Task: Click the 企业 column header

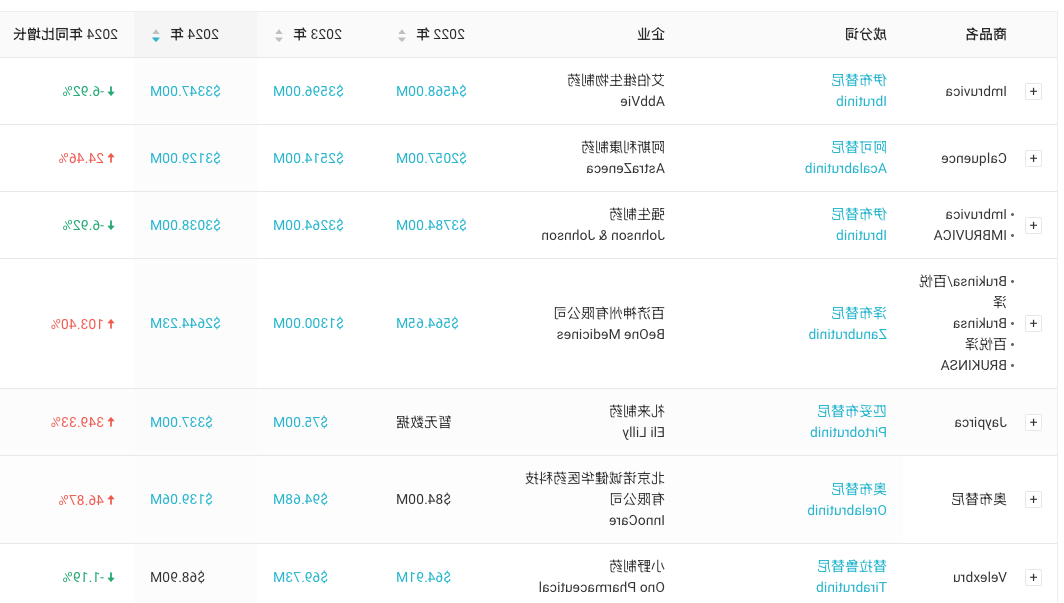Action: point(651,35)
